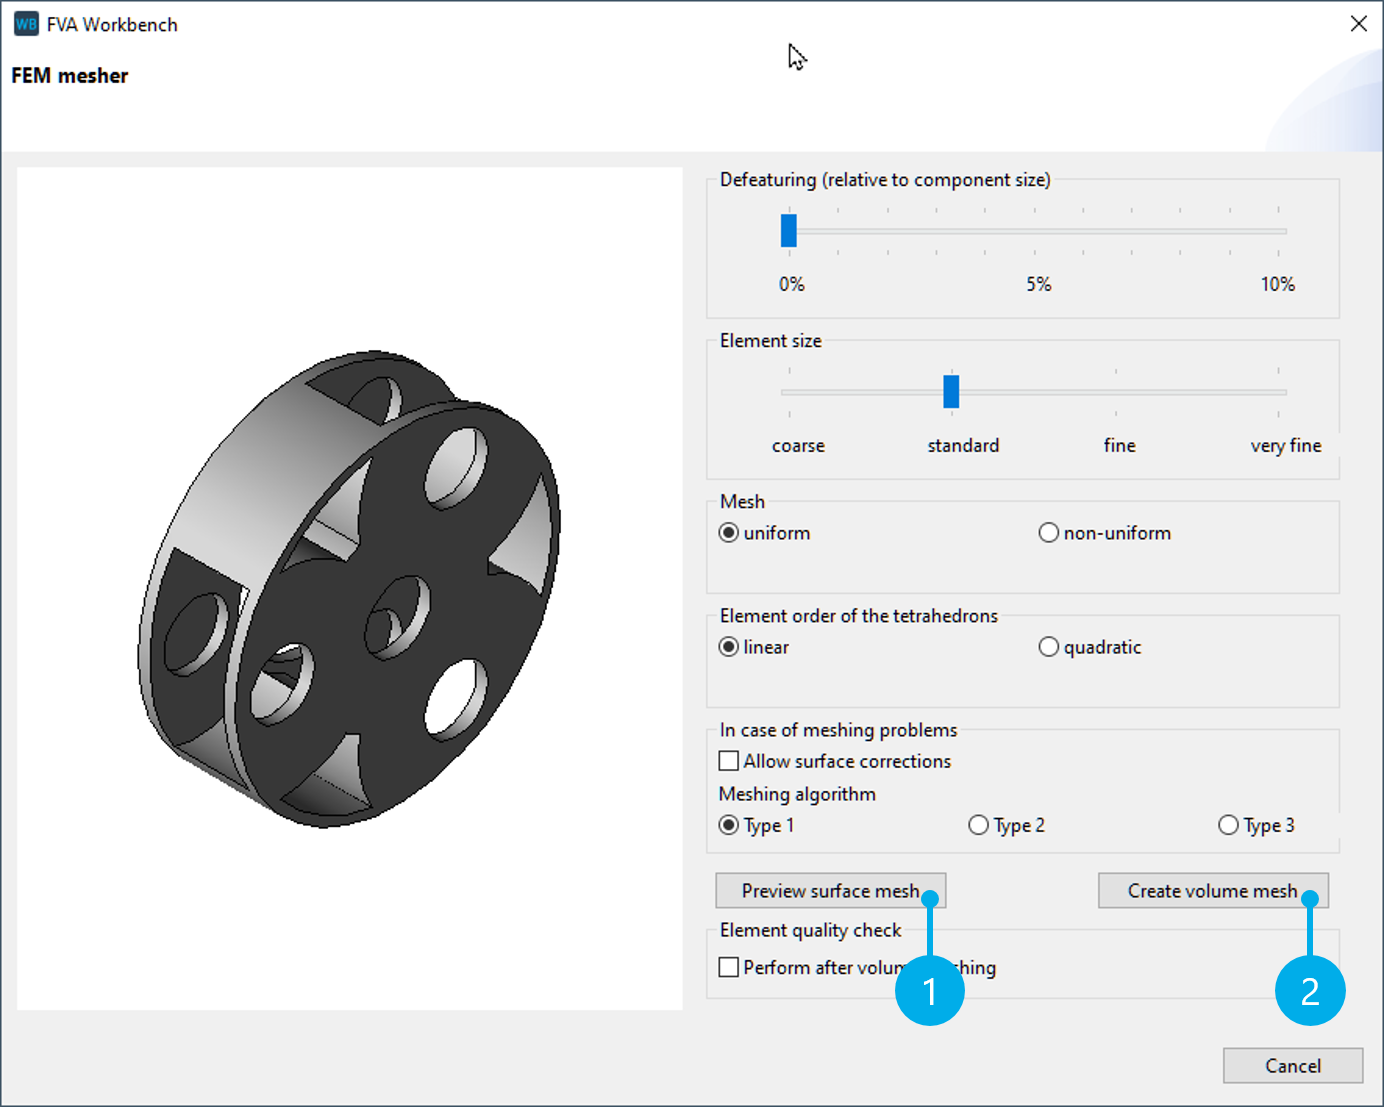Enable Allow surface corrections checkbox
The image size is (1384, 1107).
(730, 761)
